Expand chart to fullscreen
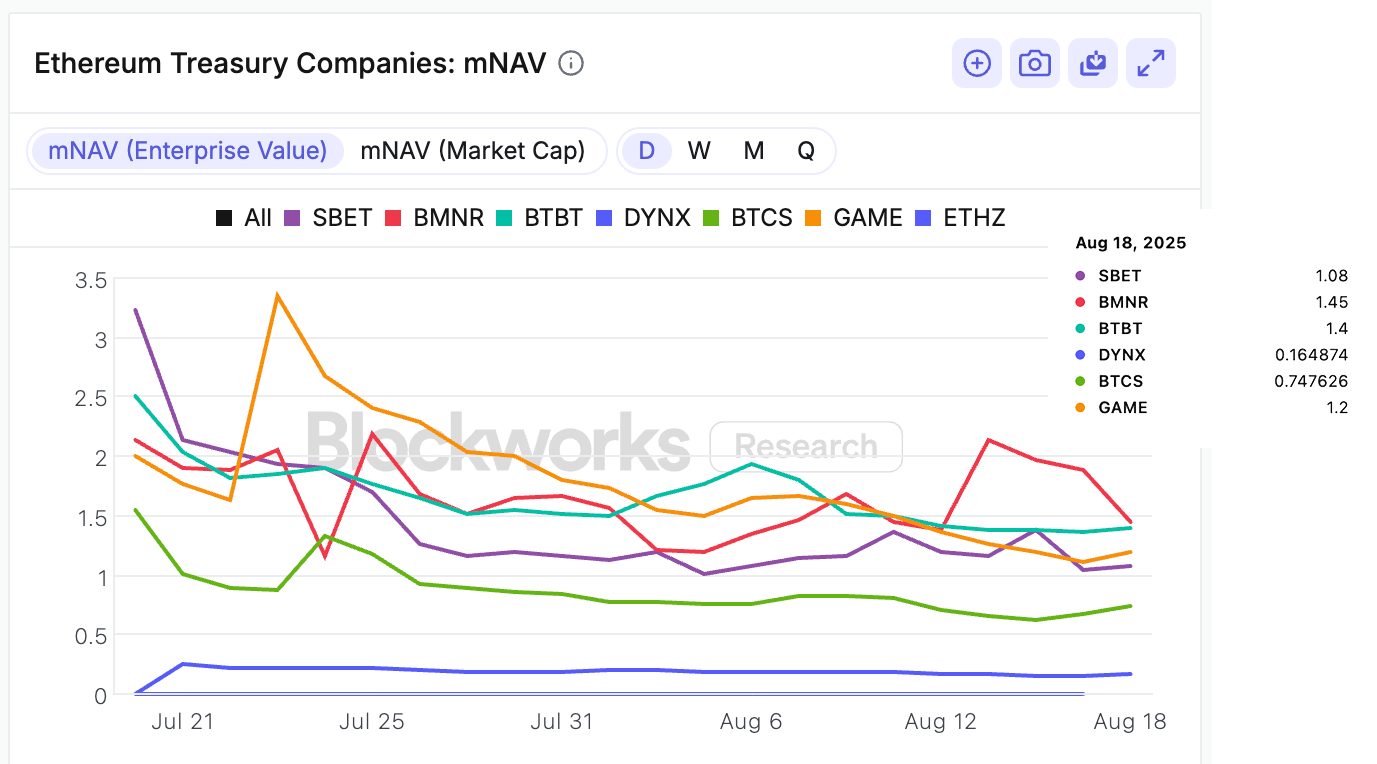 click(x=1151, y=64)
